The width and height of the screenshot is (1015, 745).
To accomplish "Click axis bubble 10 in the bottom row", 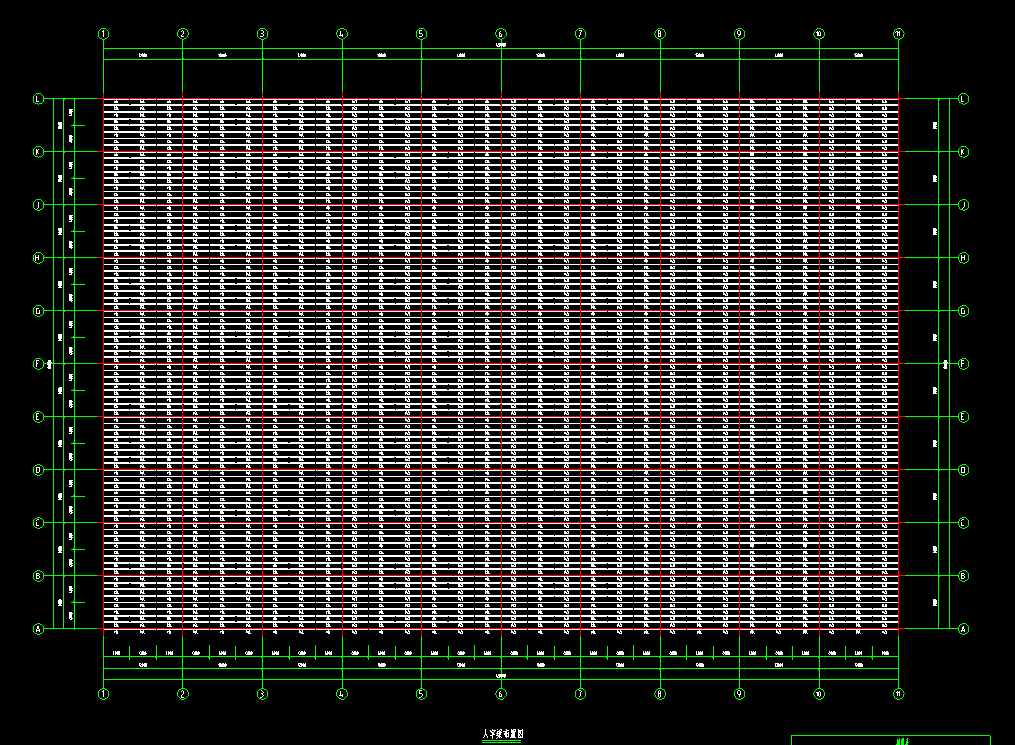I will (819, 694).
